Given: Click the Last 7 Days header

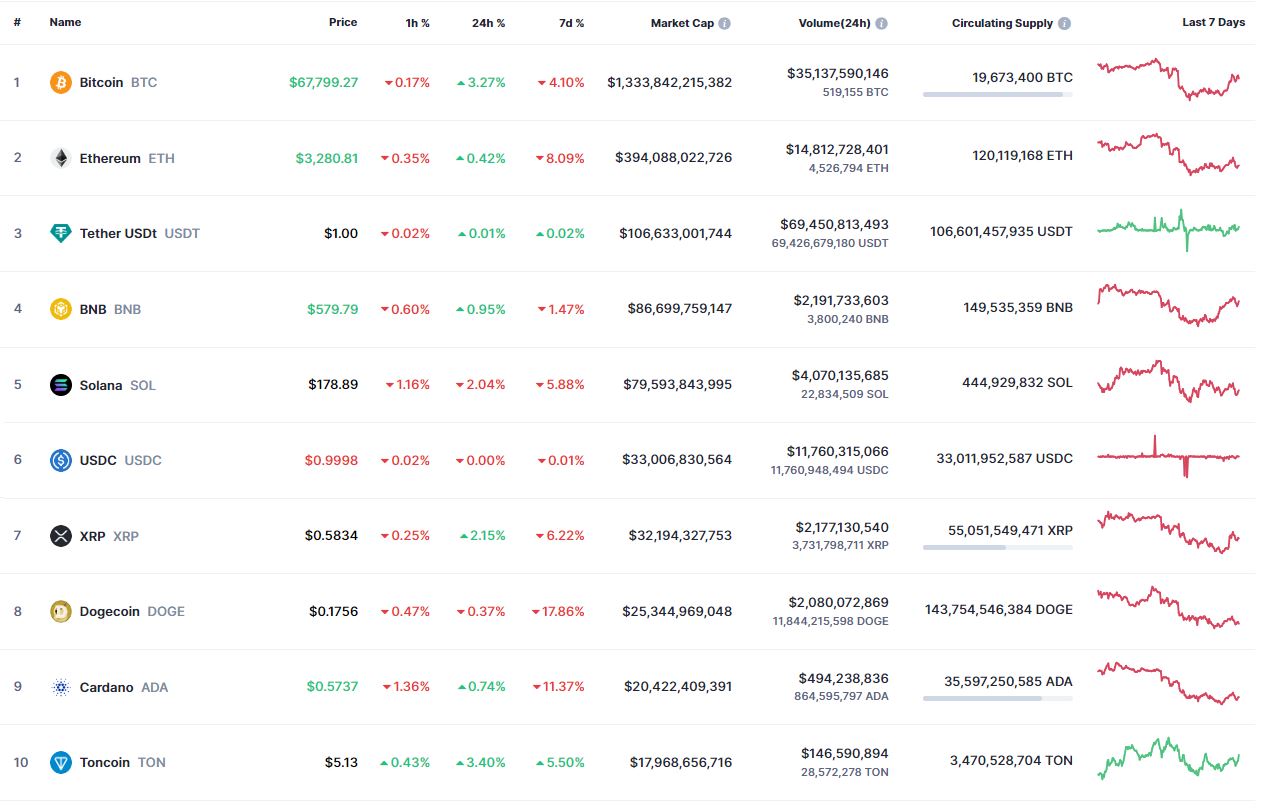Looking at the screenshot, I should tap(1213, 22).
